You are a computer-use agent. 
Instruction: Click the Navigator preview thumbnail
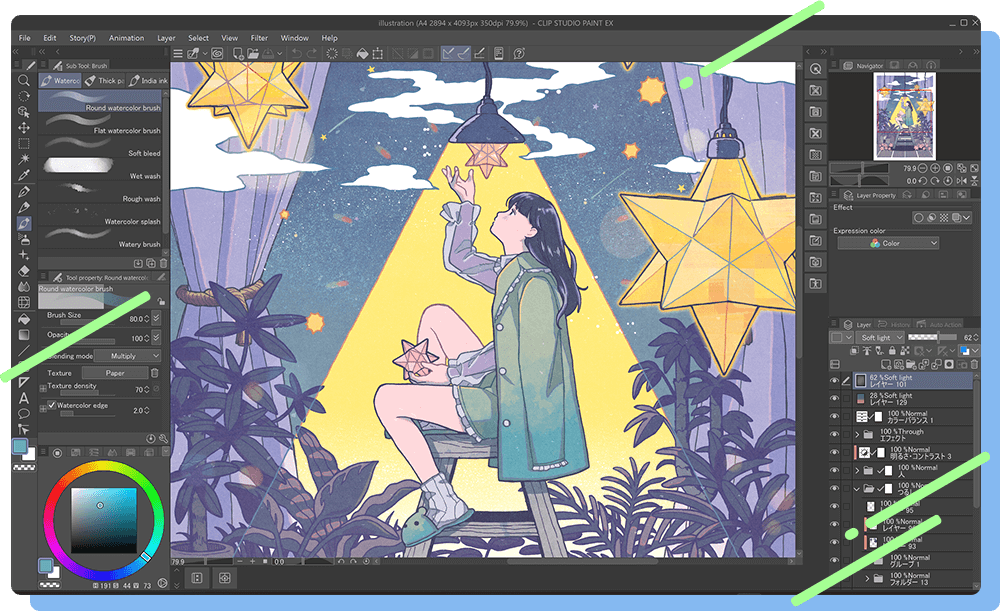click(x=905, y=118)
